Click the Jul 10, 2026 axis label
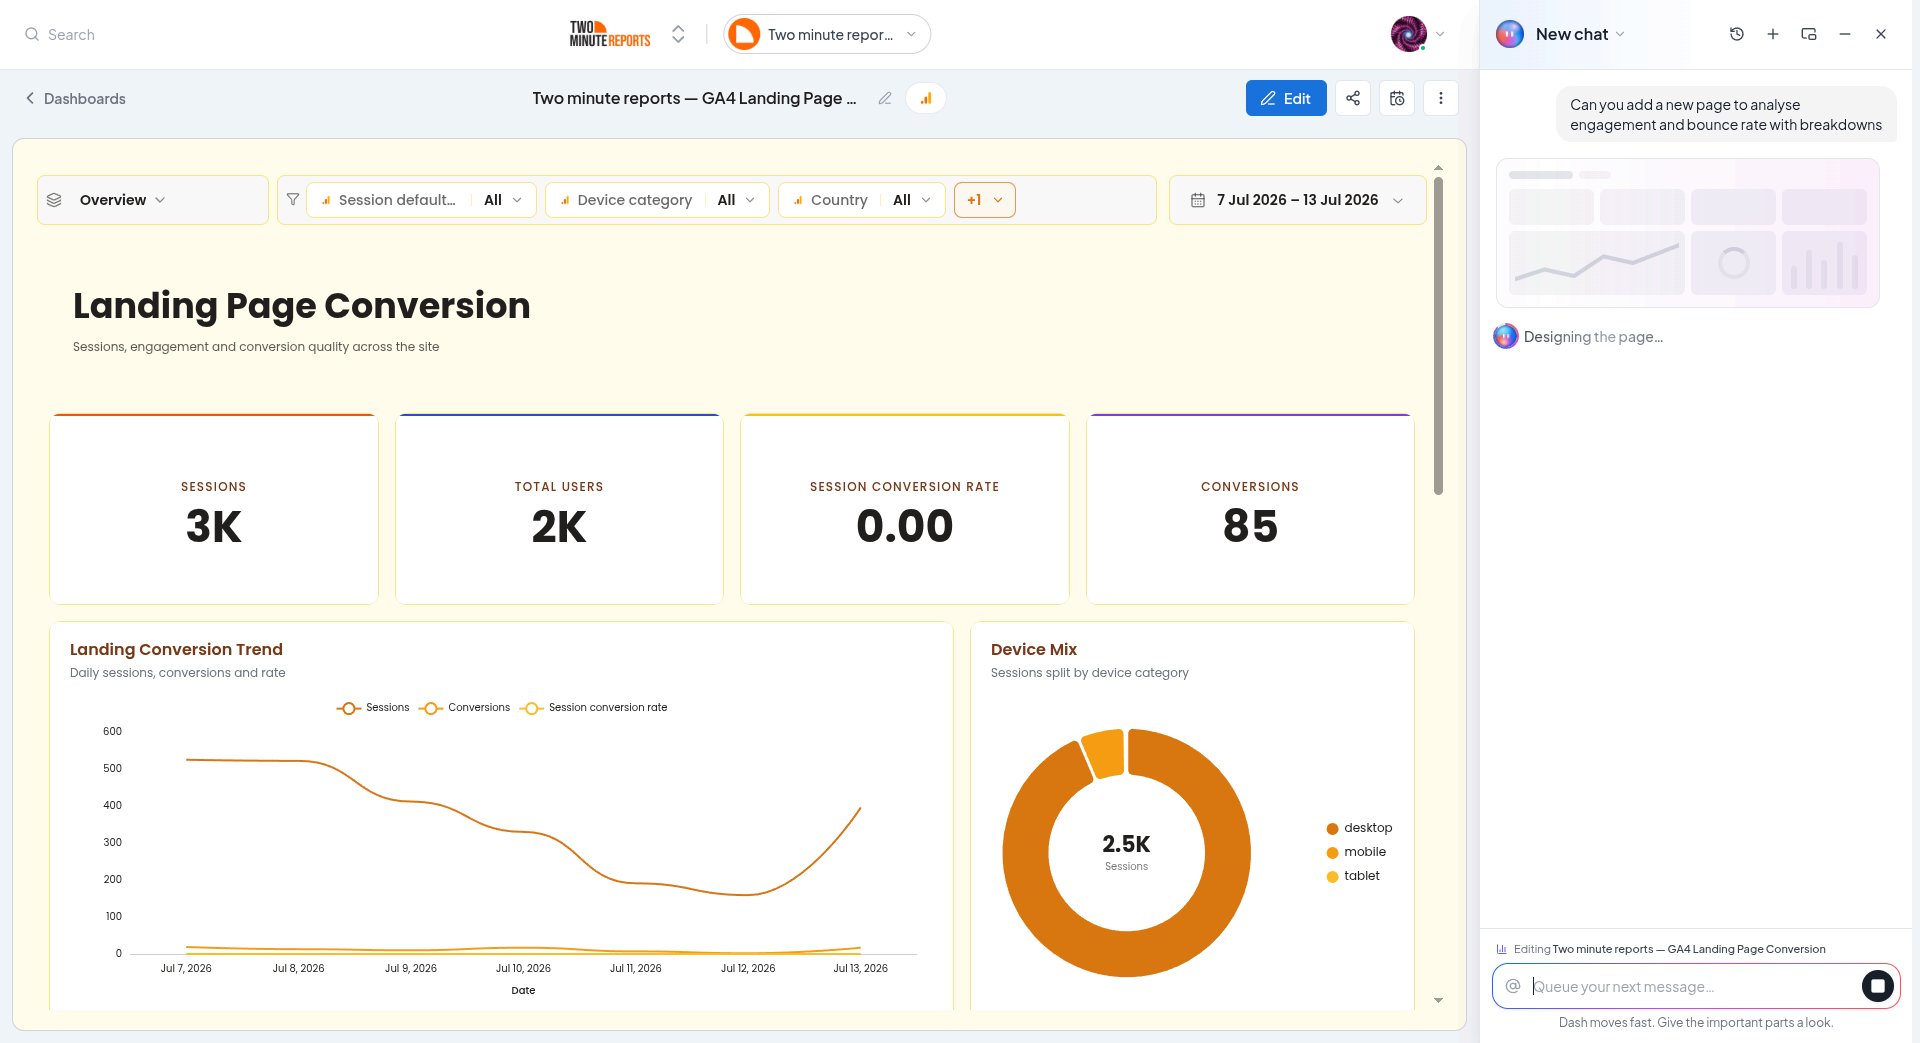 click(x=523, y=968)
